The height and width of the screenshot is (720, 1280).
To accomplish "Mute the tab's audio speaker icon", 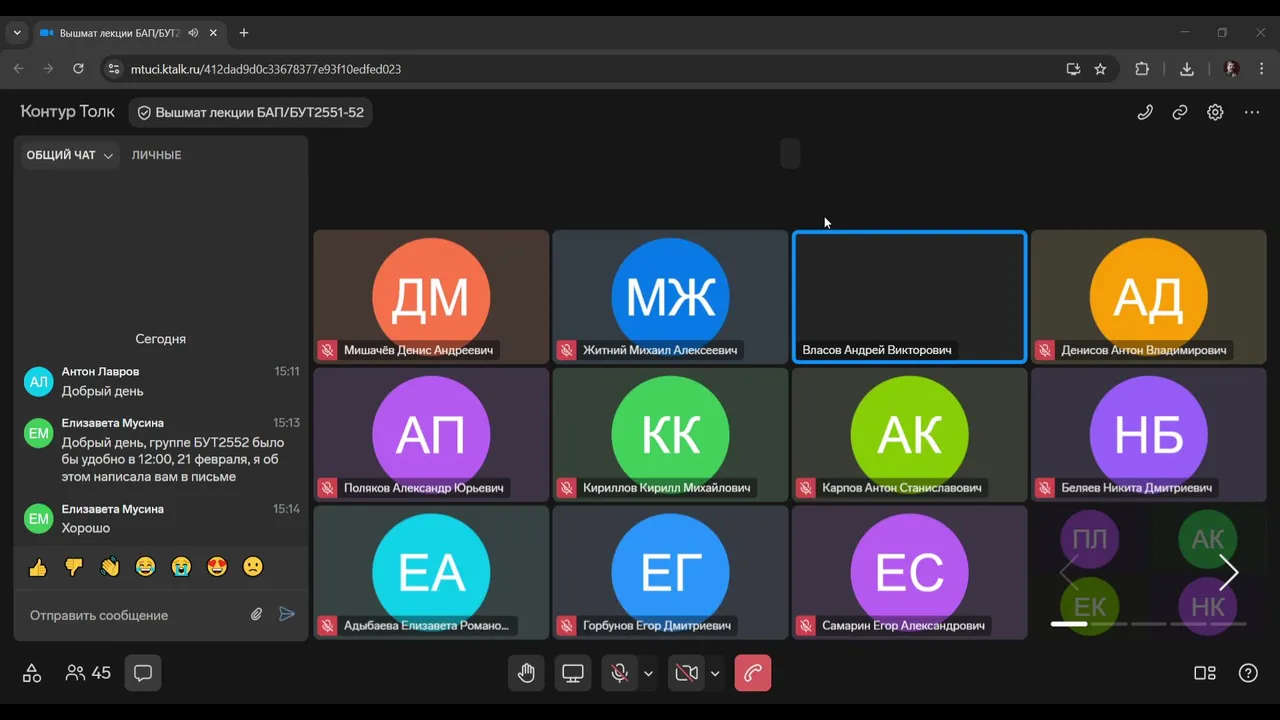I will pos(193,33).
